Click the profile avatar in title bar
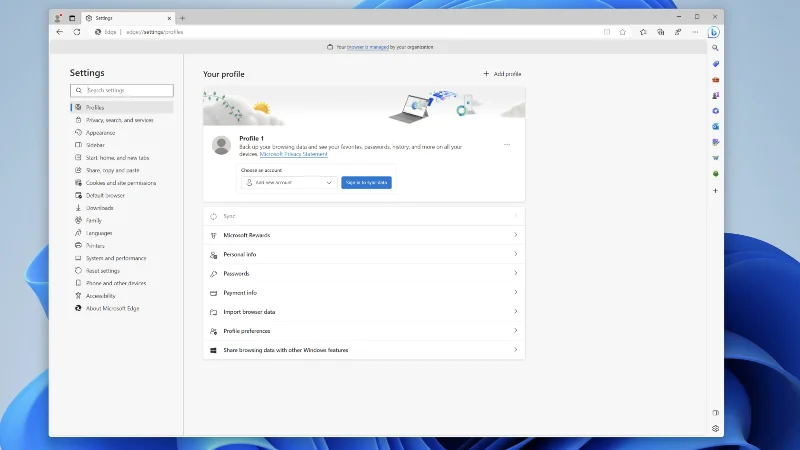Screen dimensions: 800x450 point(58,18)
